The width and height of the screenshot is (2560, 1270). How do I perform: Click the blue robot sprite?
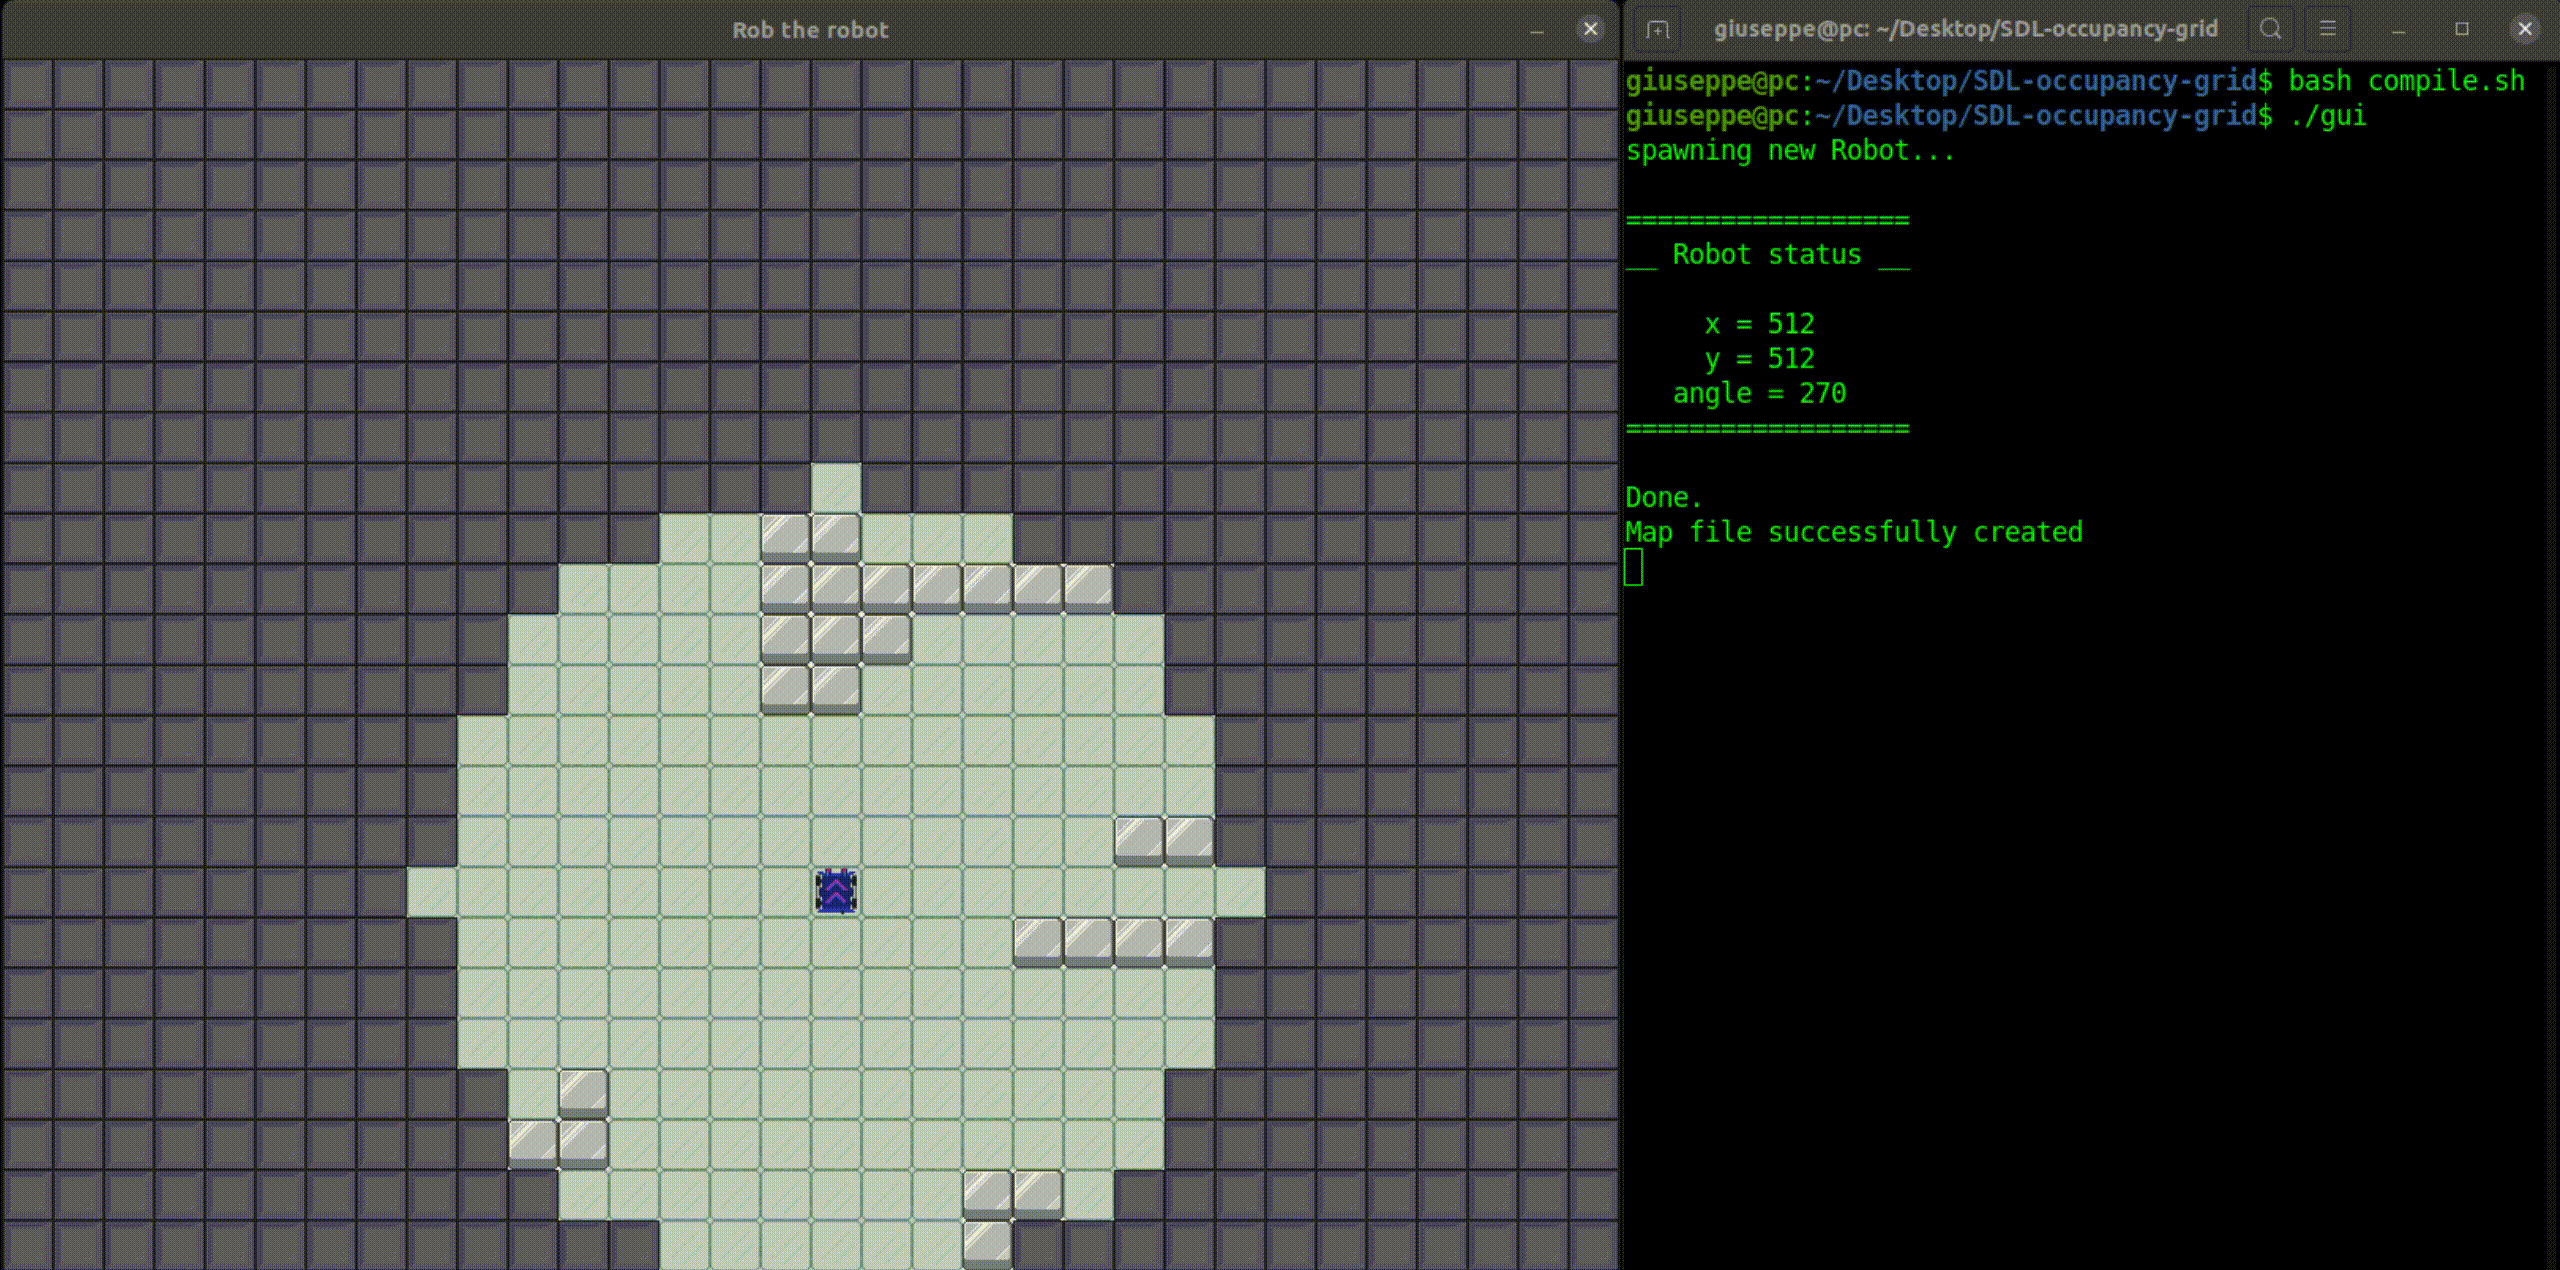coord(836,891)
